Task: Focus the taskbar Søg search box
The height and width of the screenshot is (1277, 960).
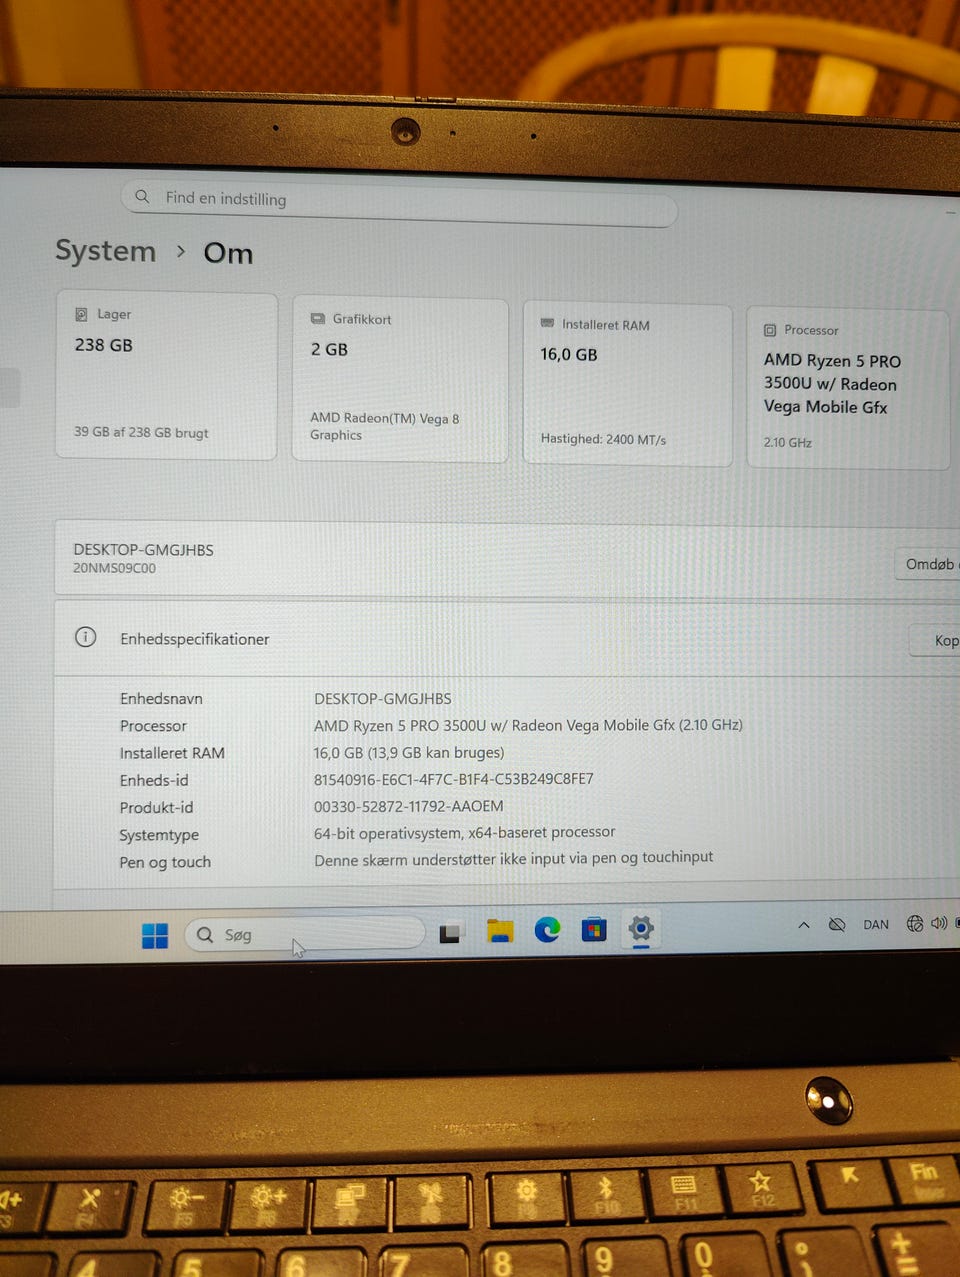Action: [x=305, y=934]
